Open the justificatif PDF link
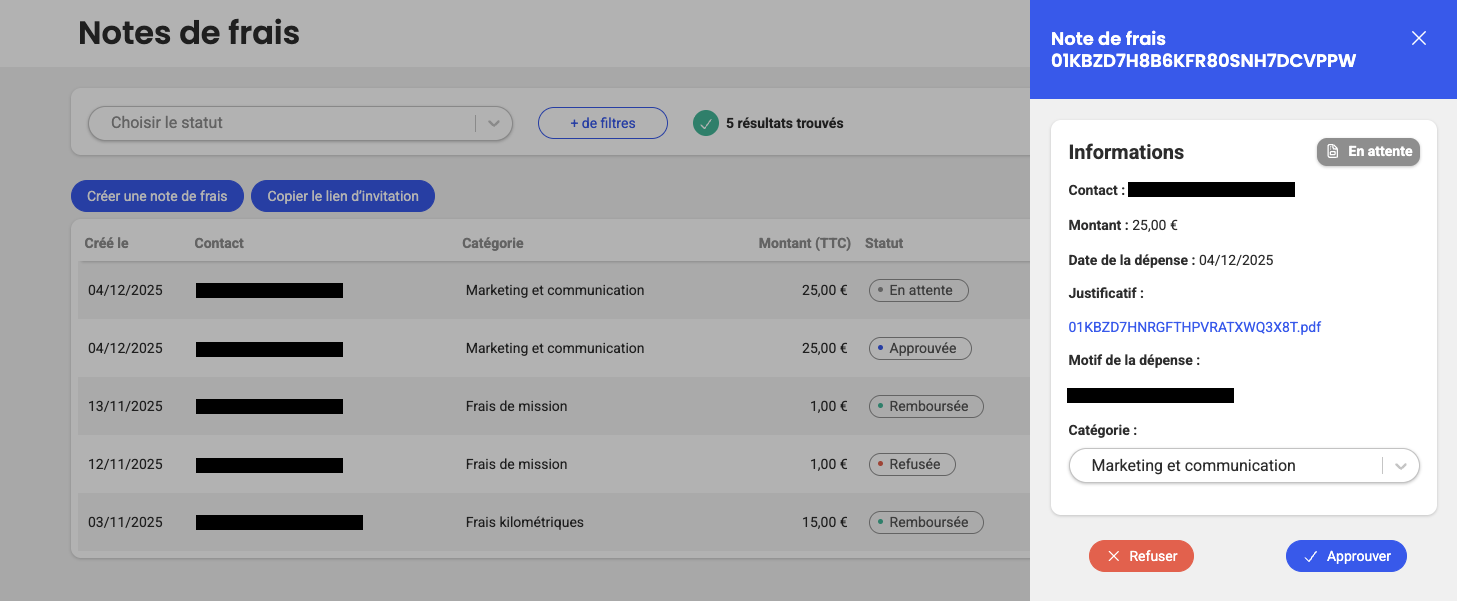The width and height of the screenshot is (1457, 601). point(1194,327)
